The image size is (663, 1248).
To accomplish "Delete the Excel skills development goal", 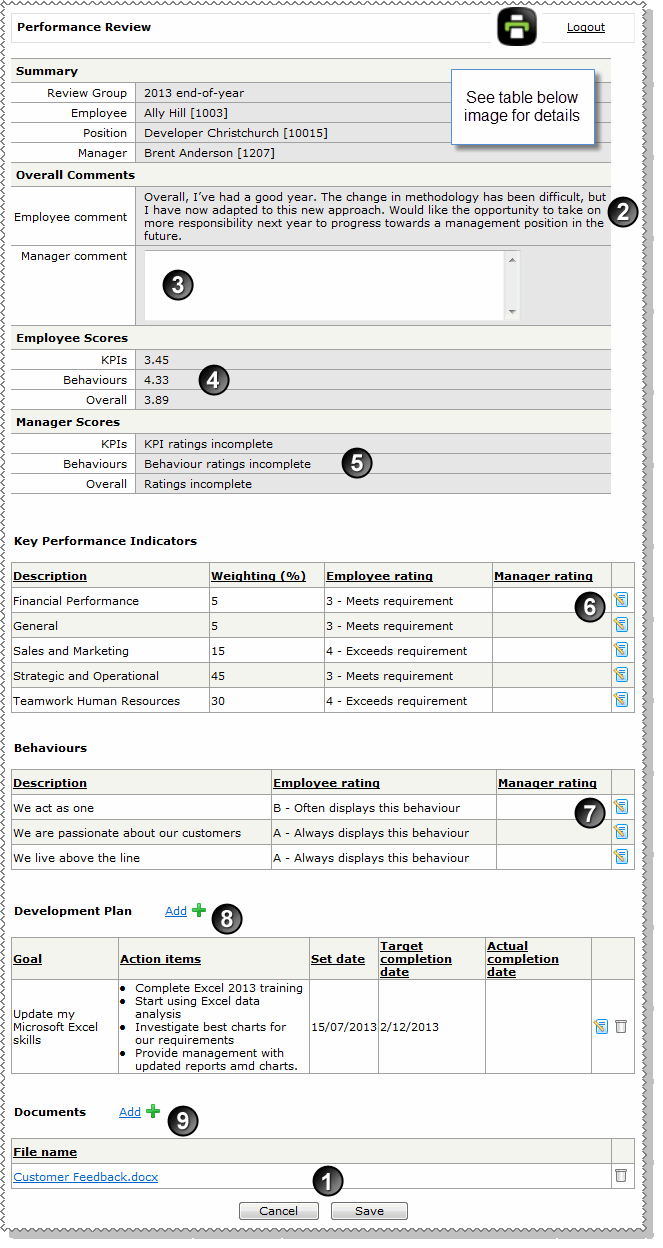I will (621, 1026).
